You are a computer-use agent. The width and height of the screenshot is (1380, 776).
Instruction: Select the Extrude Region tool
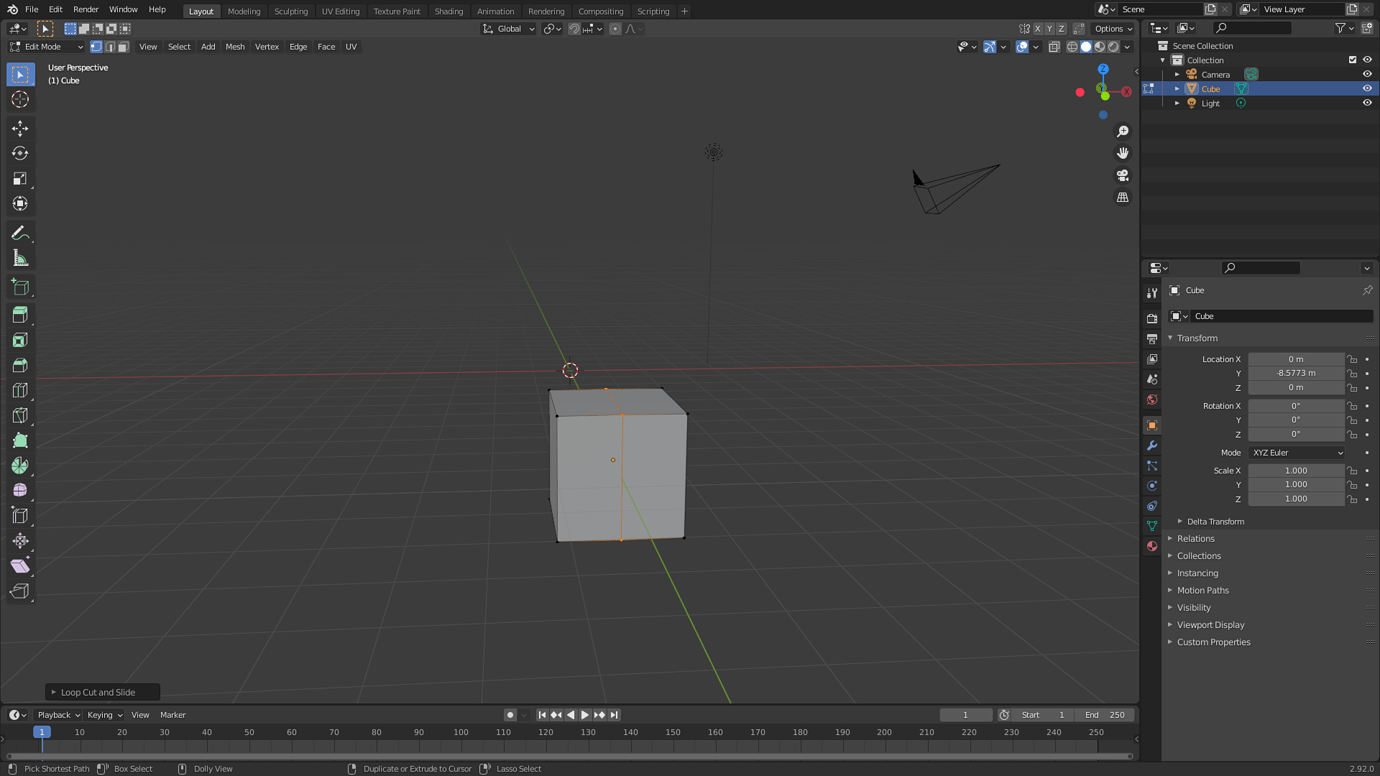[x=20, y=315]
